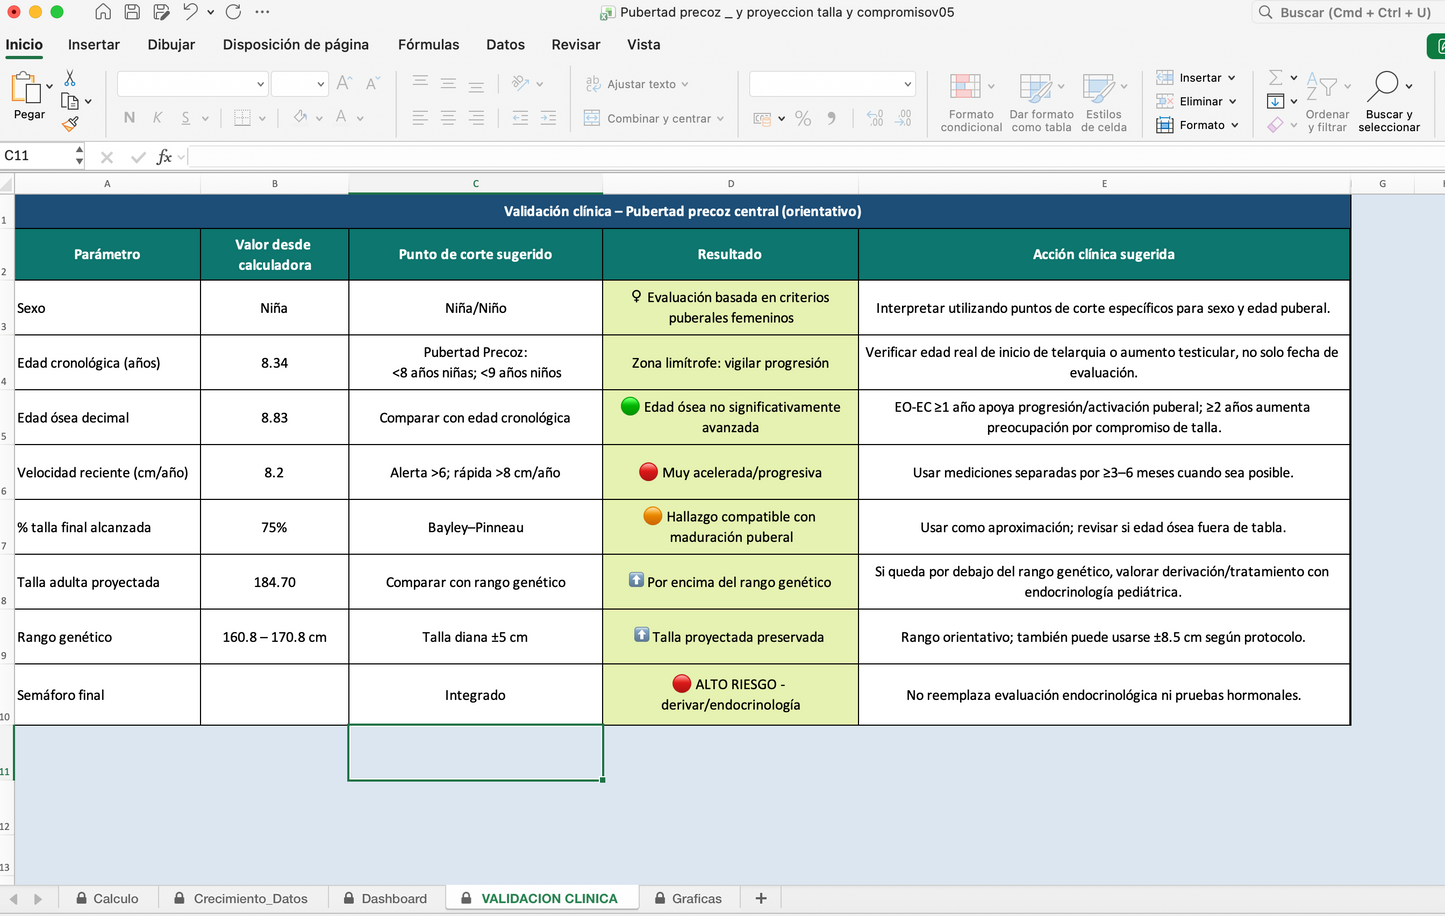Decrease decimal places
This screenshot has width=1445, height=916.
pos(904,118)
